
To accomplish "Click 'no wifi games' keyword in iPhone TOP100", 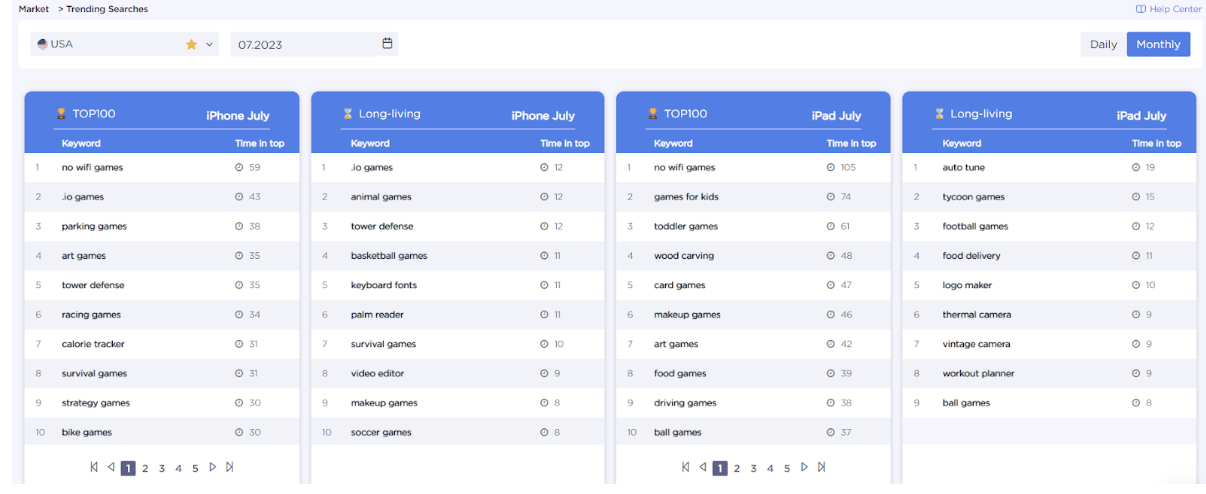I will tap(92, 168).
